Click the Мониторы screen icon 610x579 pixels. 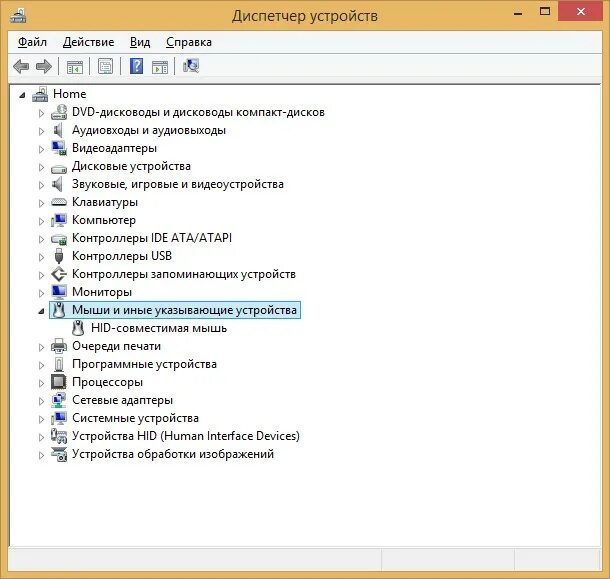coord(59,292)
